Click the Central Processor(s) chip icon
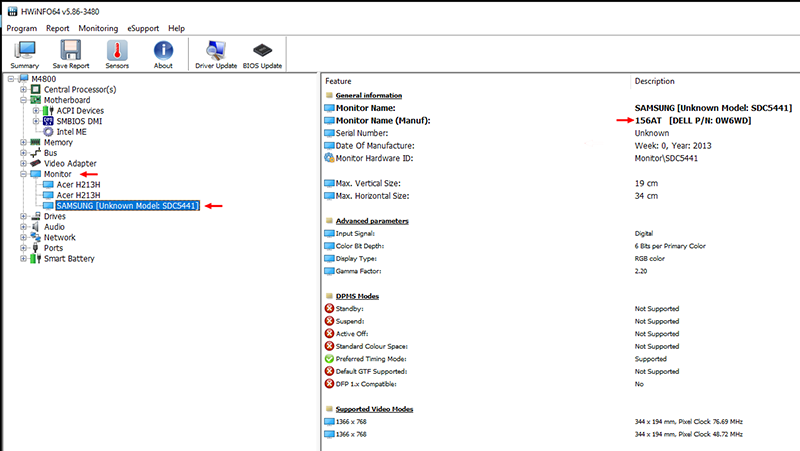 tap(36, 89)
